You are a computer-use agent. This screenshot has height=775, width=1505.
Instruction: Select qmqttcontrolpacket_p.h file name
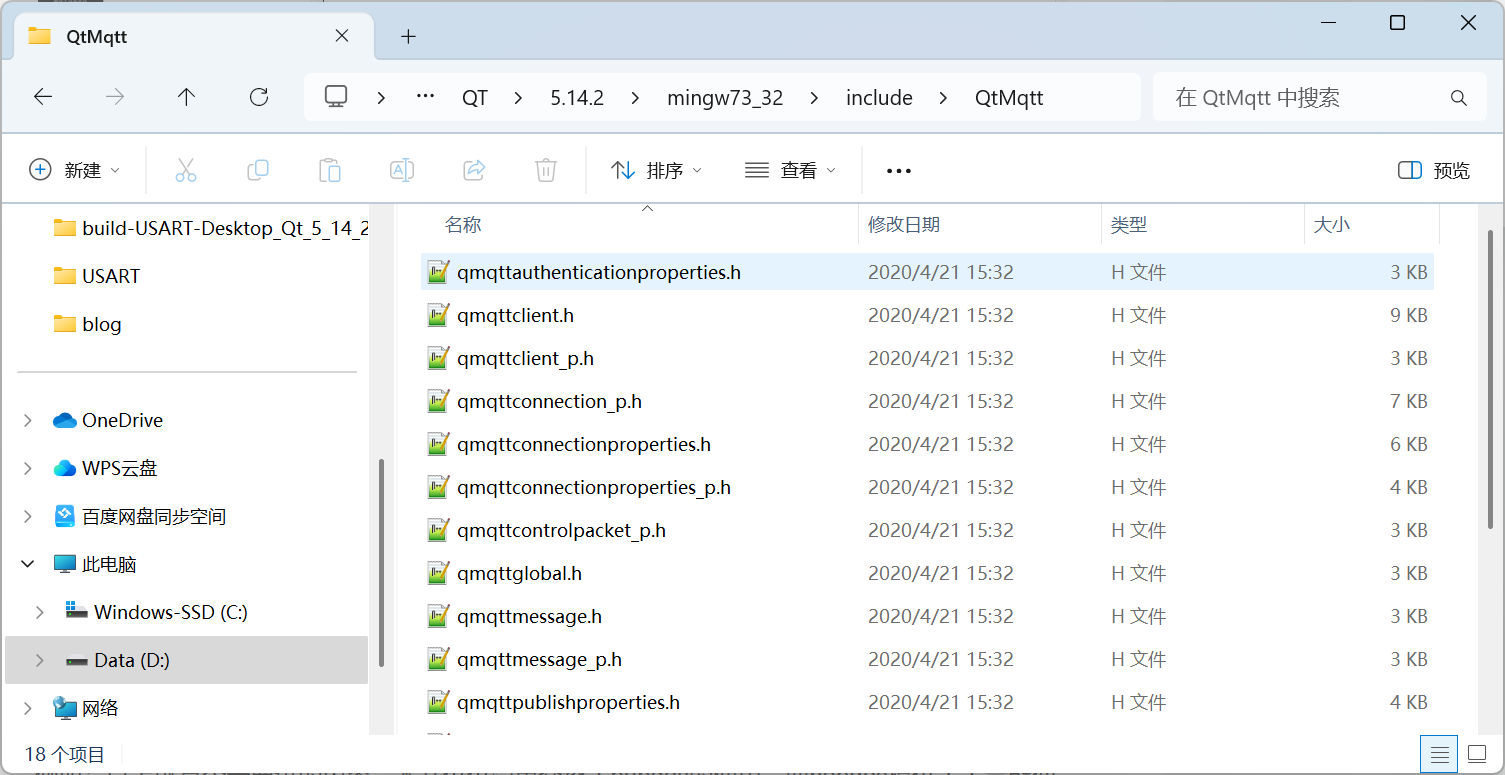(x=561, y=530)
